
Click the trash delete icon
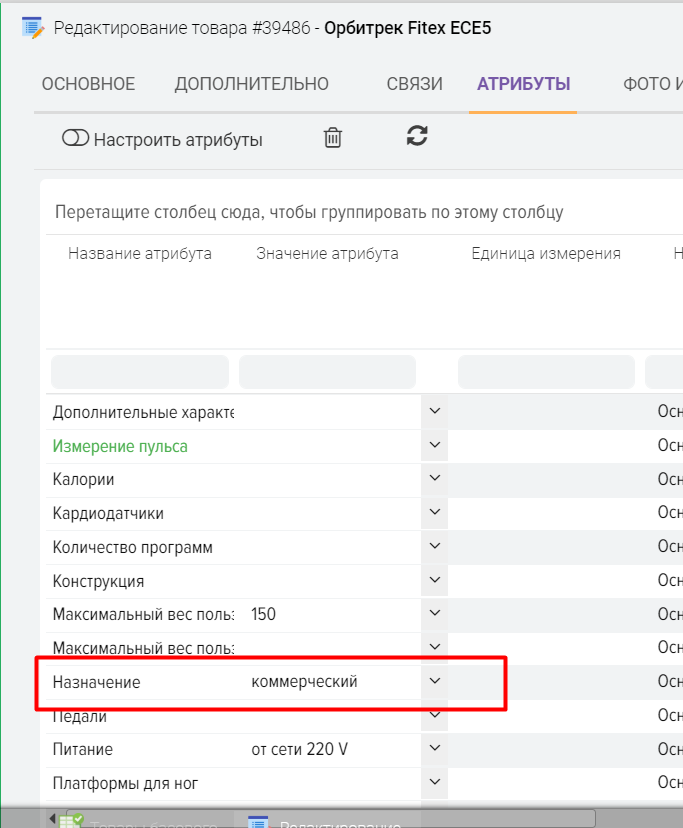[x=333, y=138]
